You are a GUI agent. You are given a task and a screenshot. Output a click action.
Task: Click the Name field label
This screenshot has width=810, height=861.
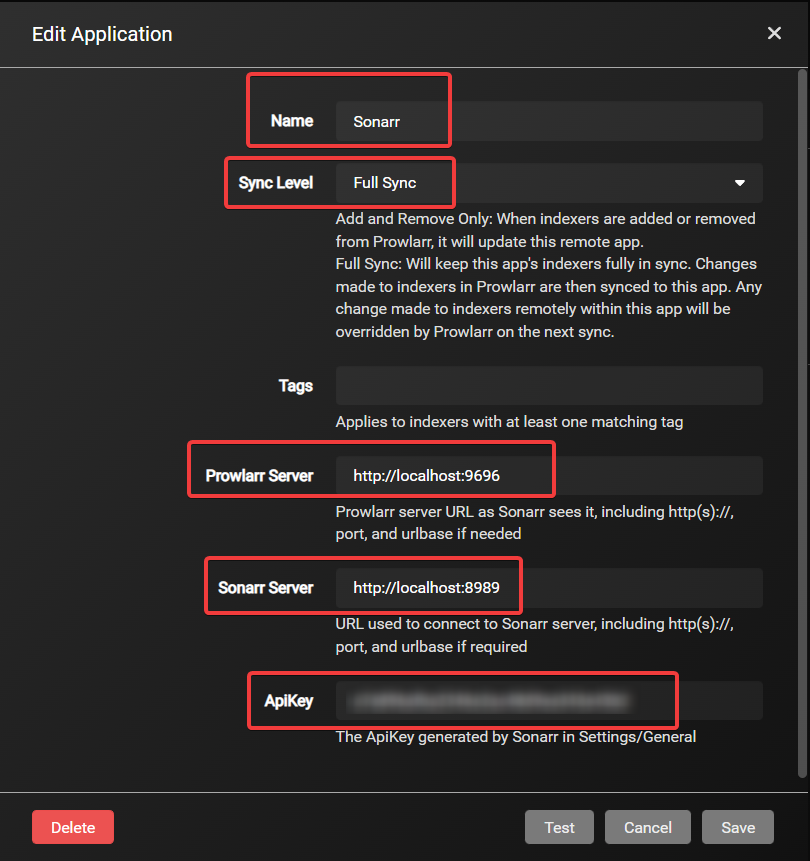292,121
